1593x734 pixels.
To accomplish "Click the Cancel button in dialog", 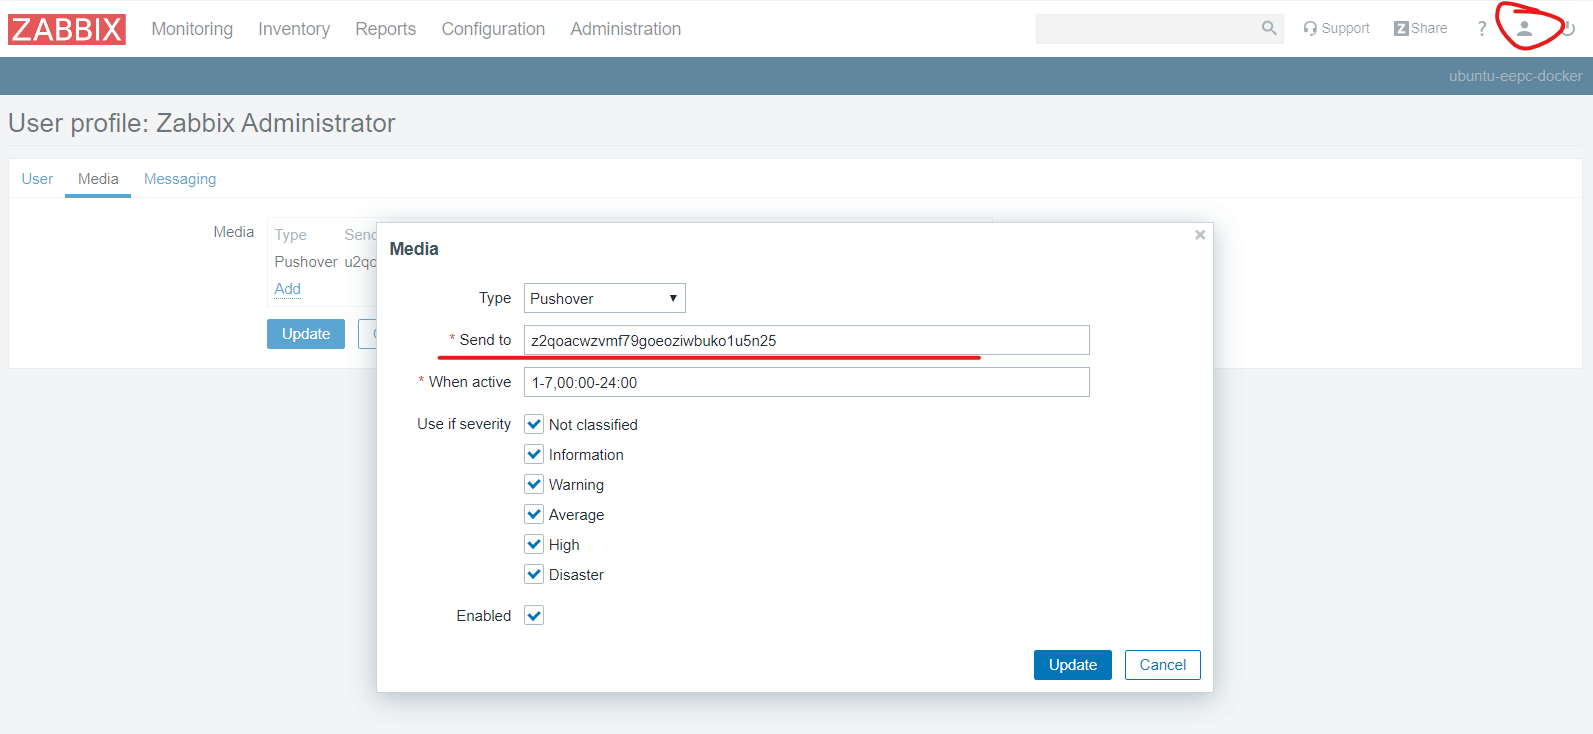I will point(1162,665).
